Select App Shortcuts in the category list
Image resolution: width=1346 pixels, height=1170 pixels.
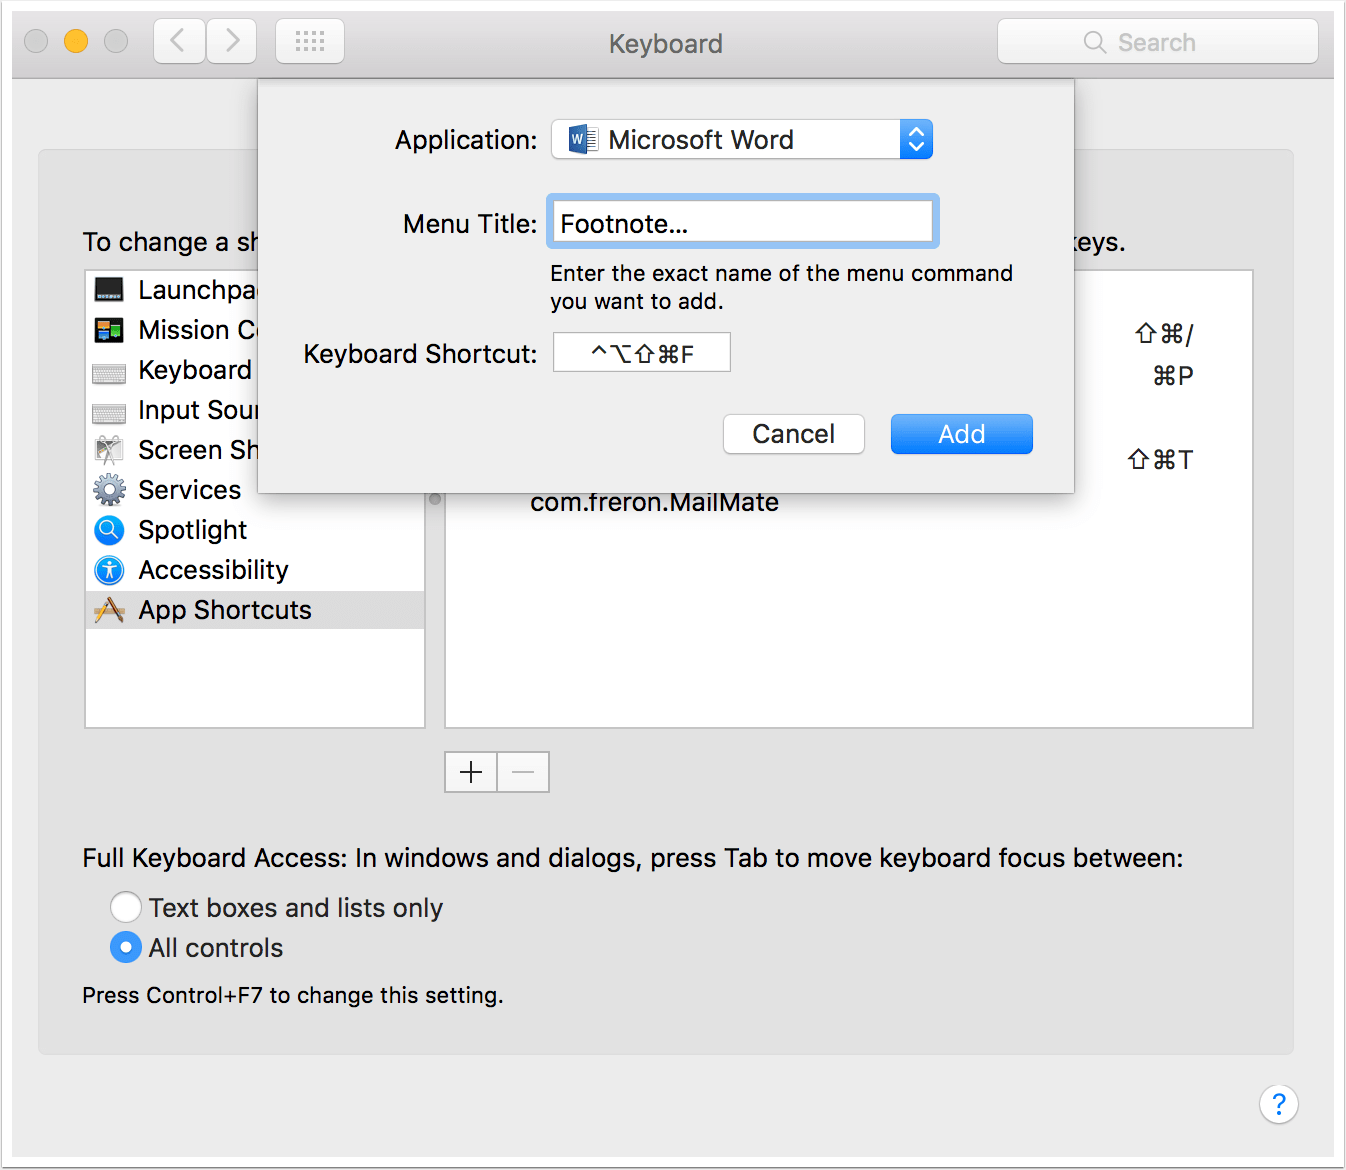(255, 610)
